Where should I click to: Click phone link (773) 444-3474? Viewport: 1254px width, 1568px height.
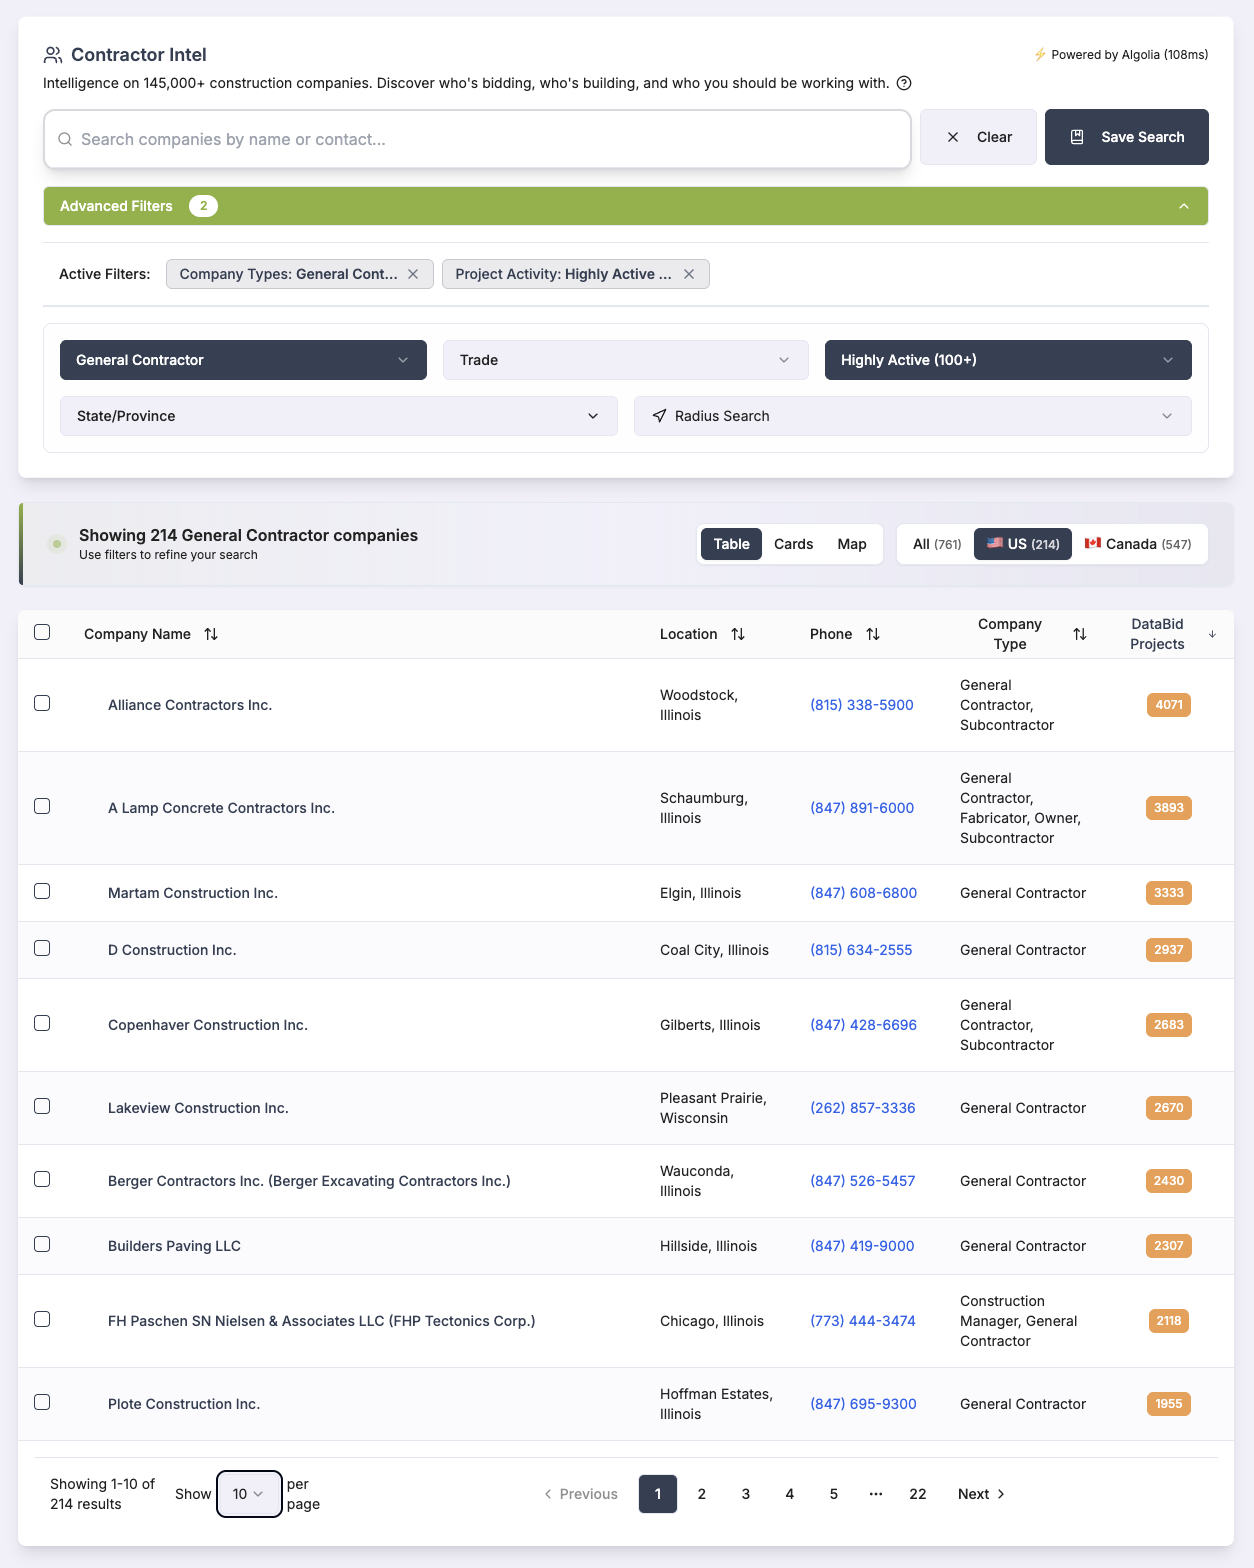click(863, 1321)
